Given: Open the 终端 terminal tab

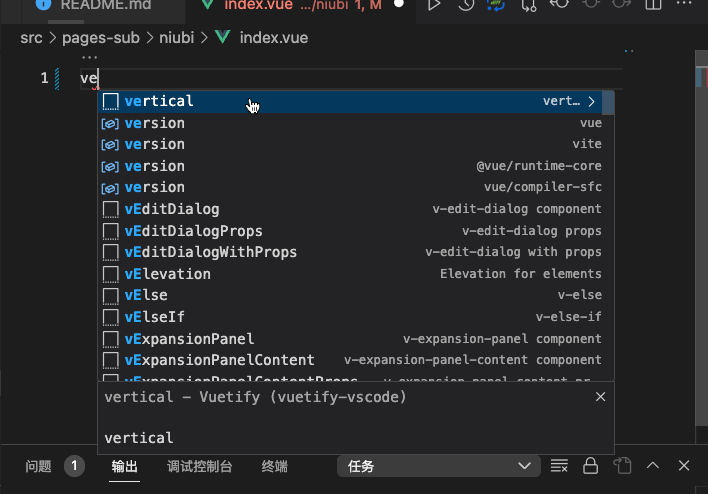Looking at the screenshot, I should 275,466.
